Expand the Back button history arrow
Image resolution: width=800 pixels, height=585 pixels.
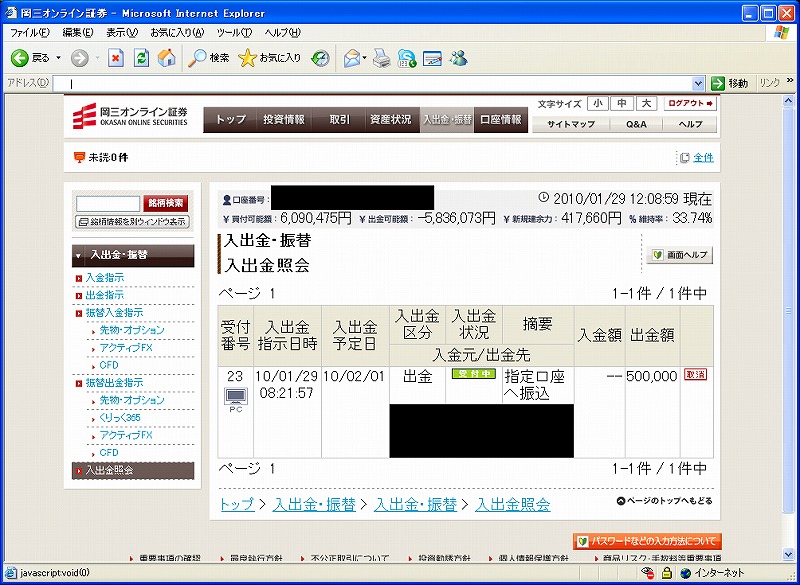pyautogui.click(x=58, y=58)
